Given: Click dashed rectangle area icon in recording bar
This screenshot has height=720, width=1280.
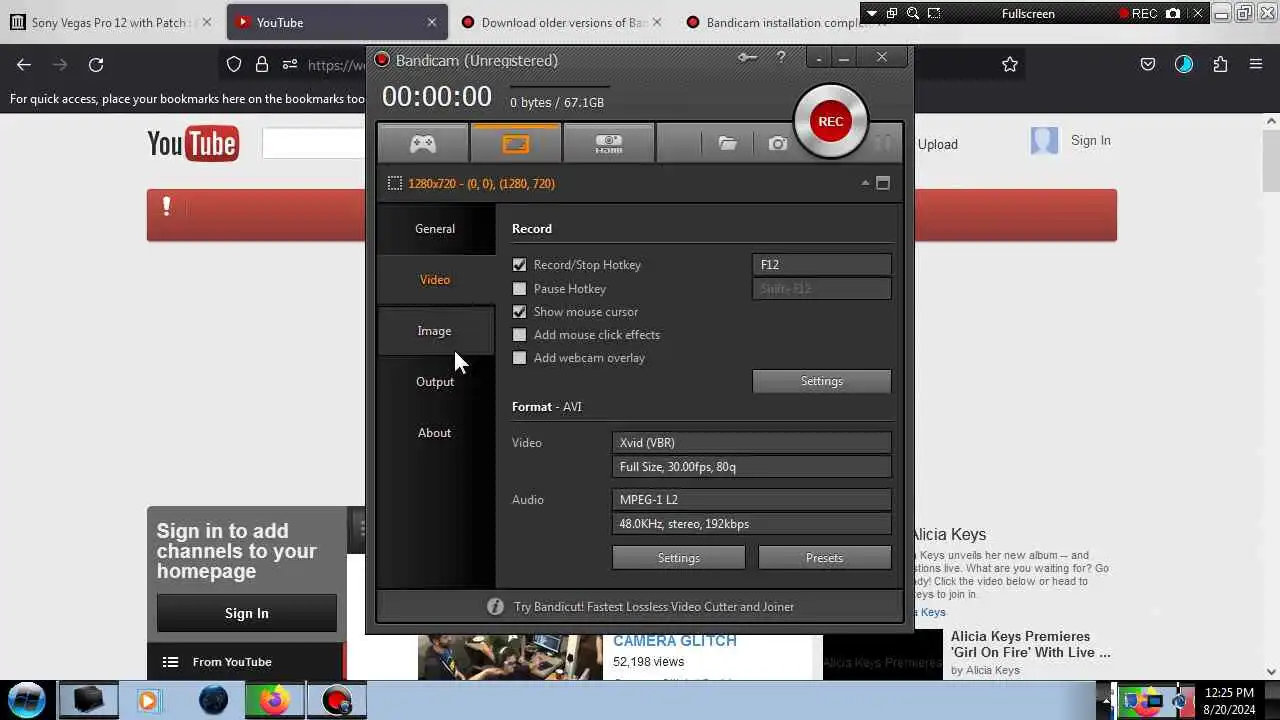Looking at the screenshot, I should point(934,13).
